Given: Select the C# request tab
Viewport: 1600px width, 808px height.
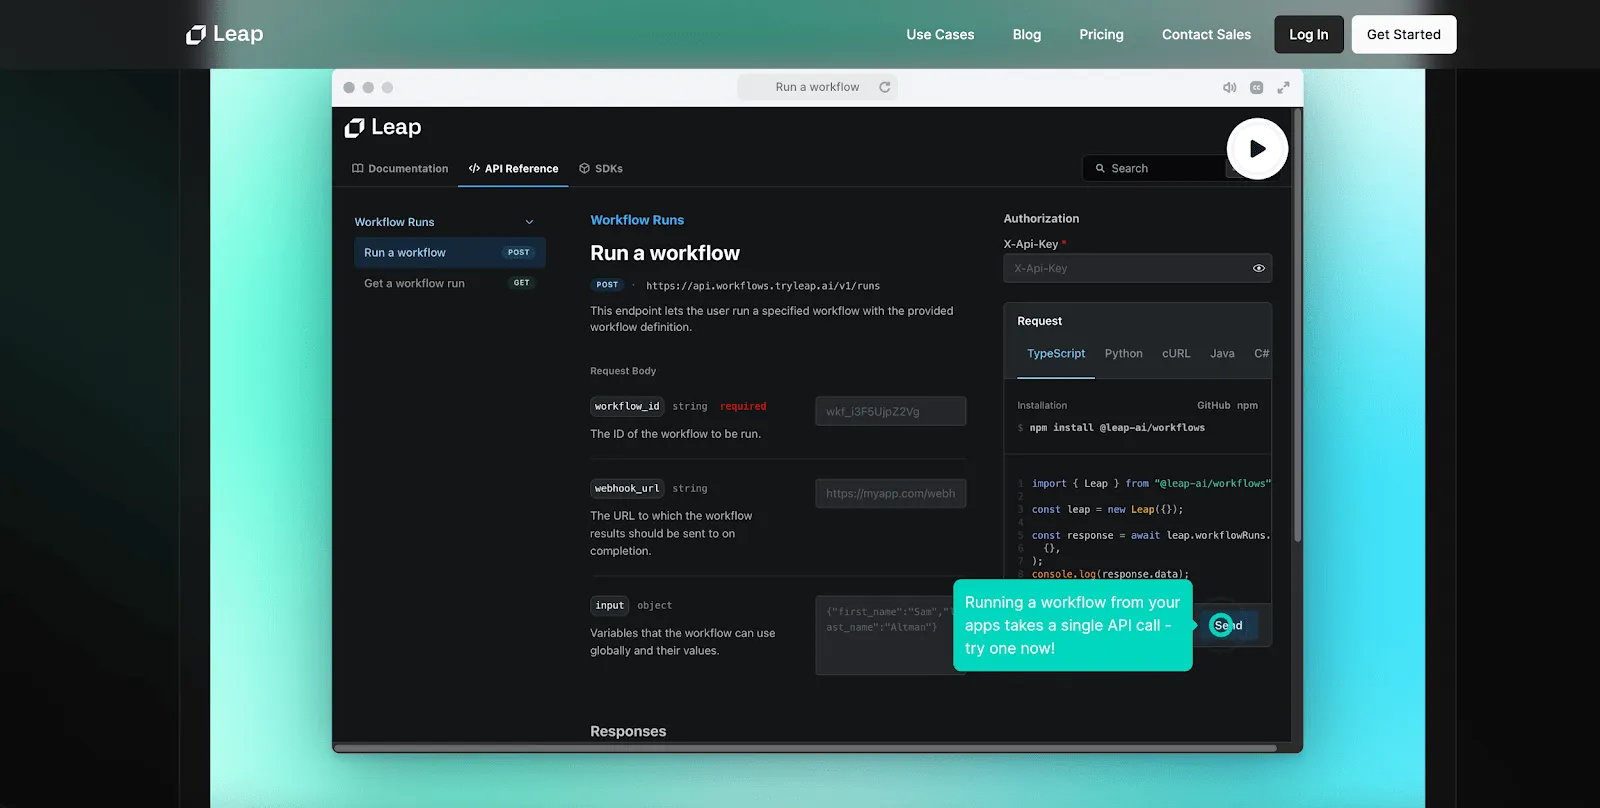Looking at the screenshot, I should click(x=1261, y=354).
